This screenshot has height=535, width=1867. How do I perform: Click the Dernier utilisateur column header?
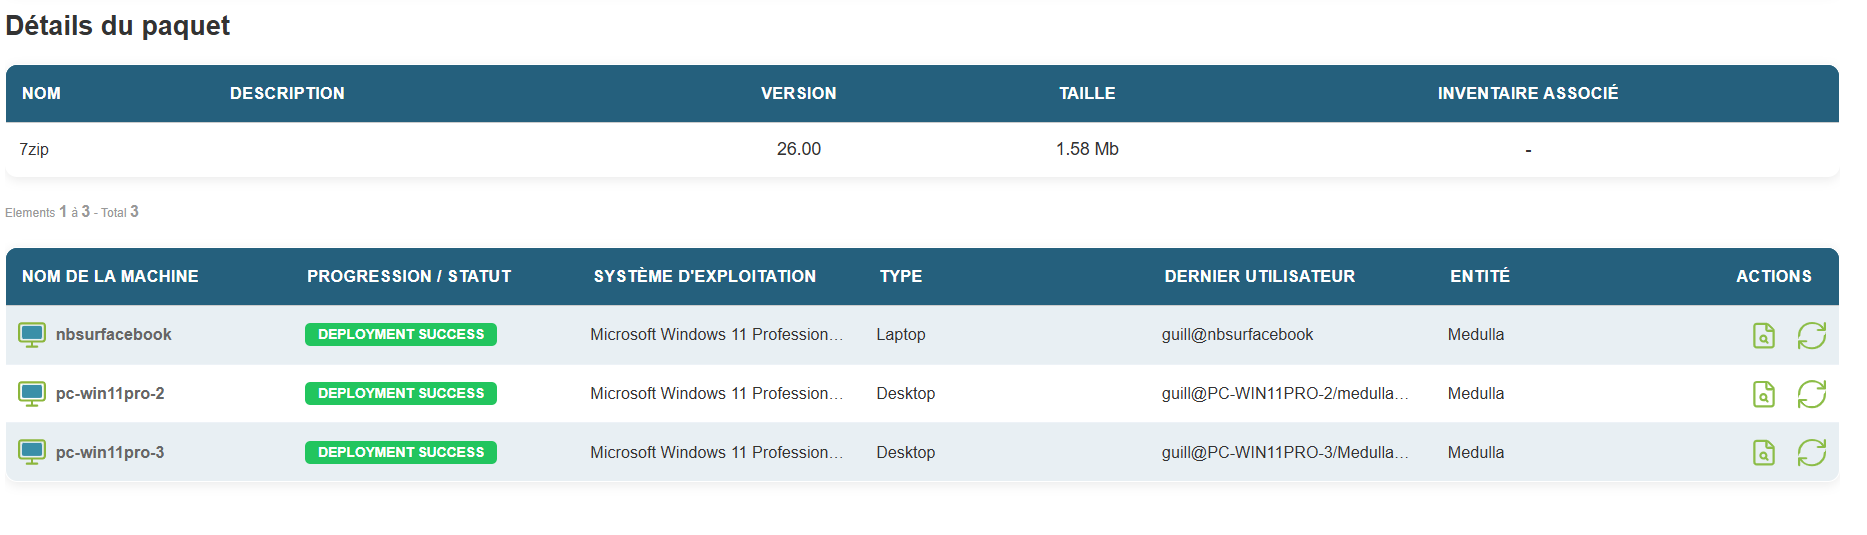1259,277
